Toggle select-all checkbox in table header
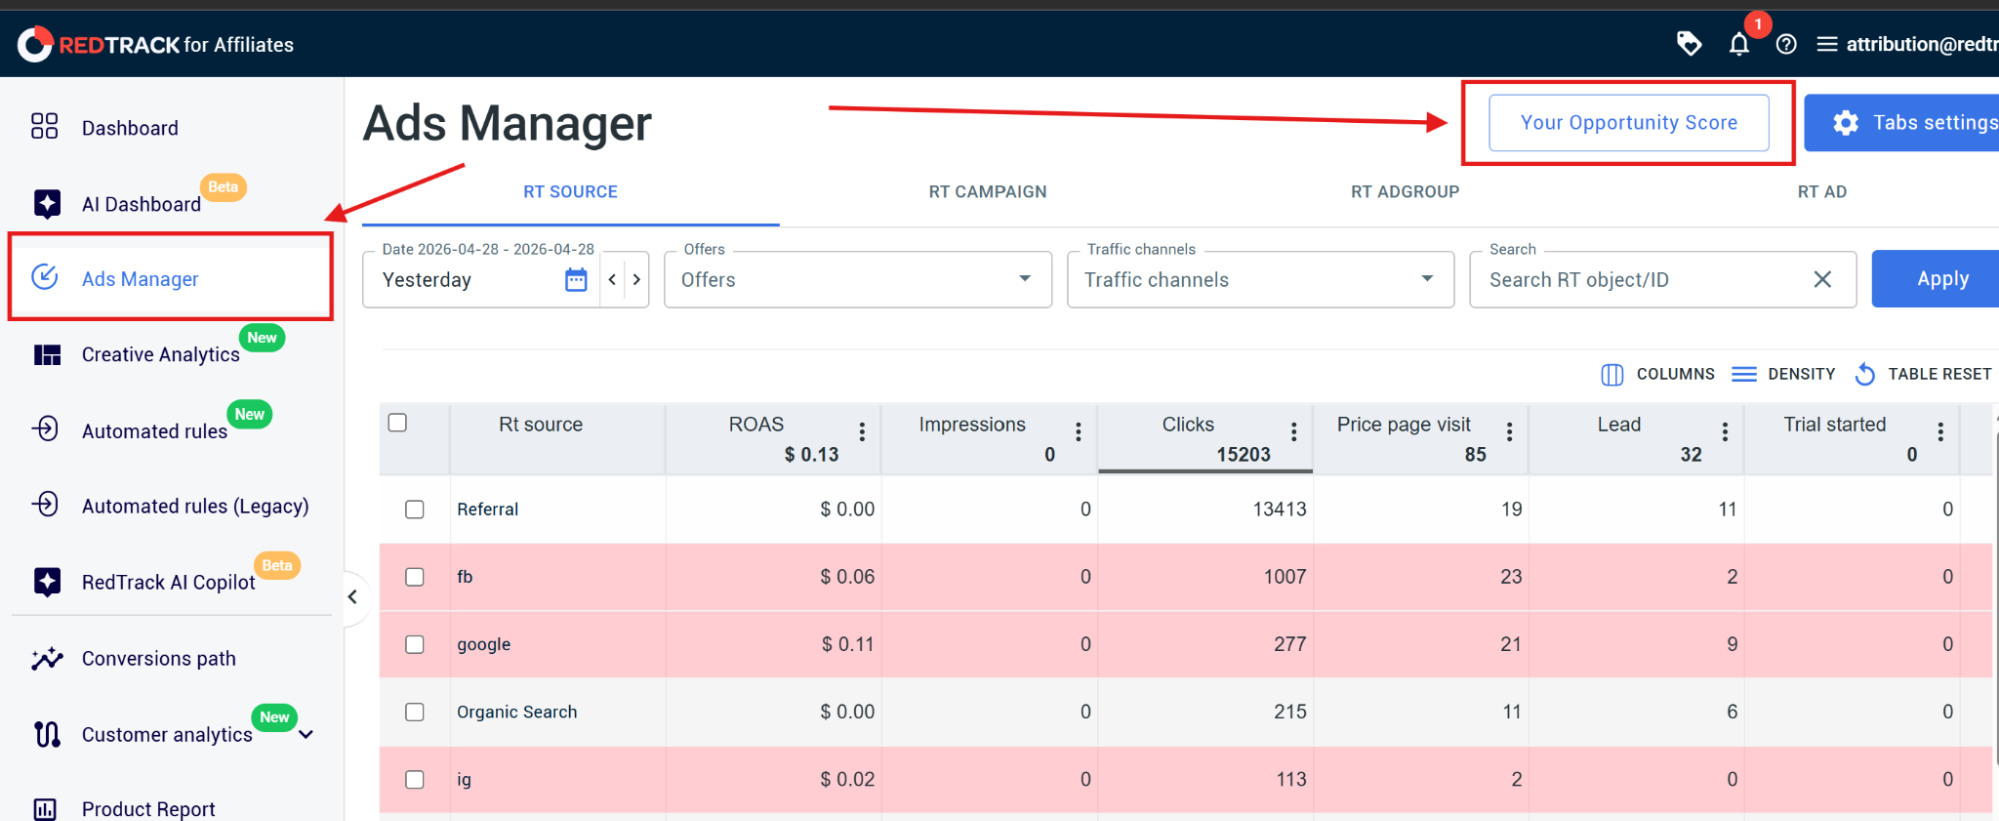Viewport: 1999px width, 821px height. pos(398,423)
